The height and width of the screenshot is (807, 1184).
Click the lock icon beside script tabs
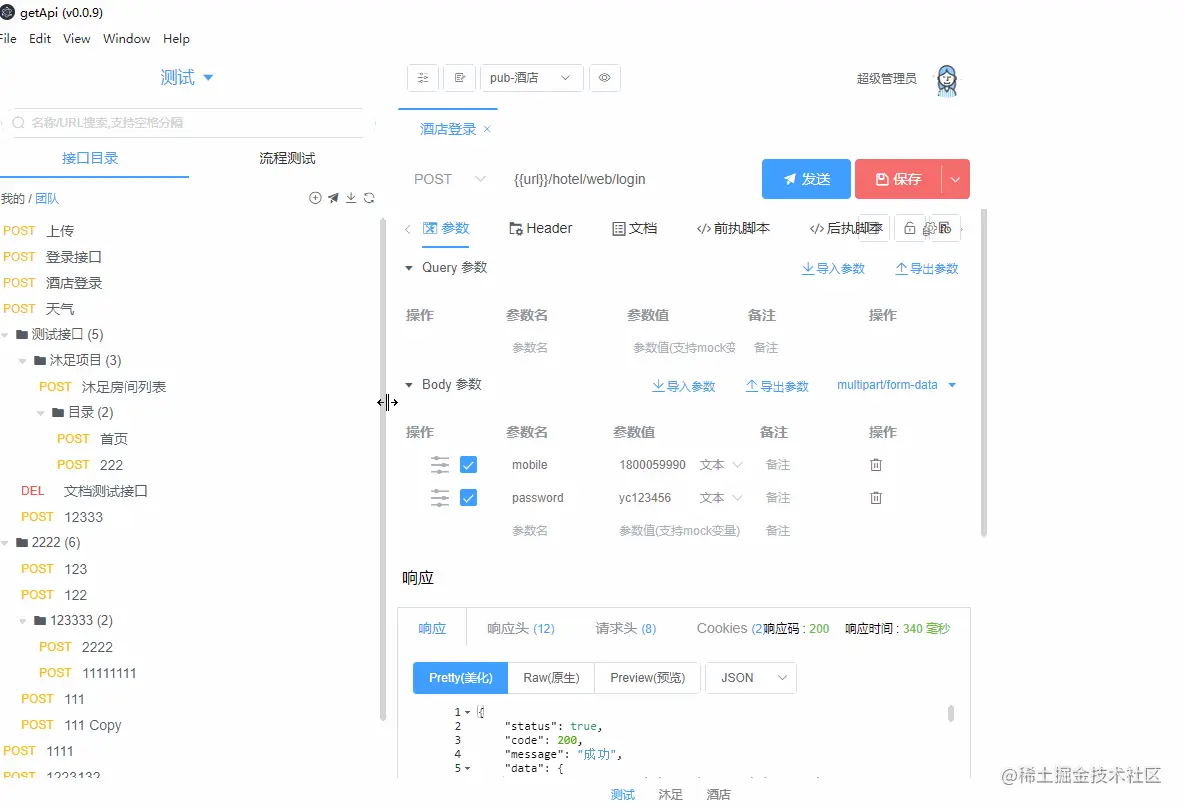point(910,228)
